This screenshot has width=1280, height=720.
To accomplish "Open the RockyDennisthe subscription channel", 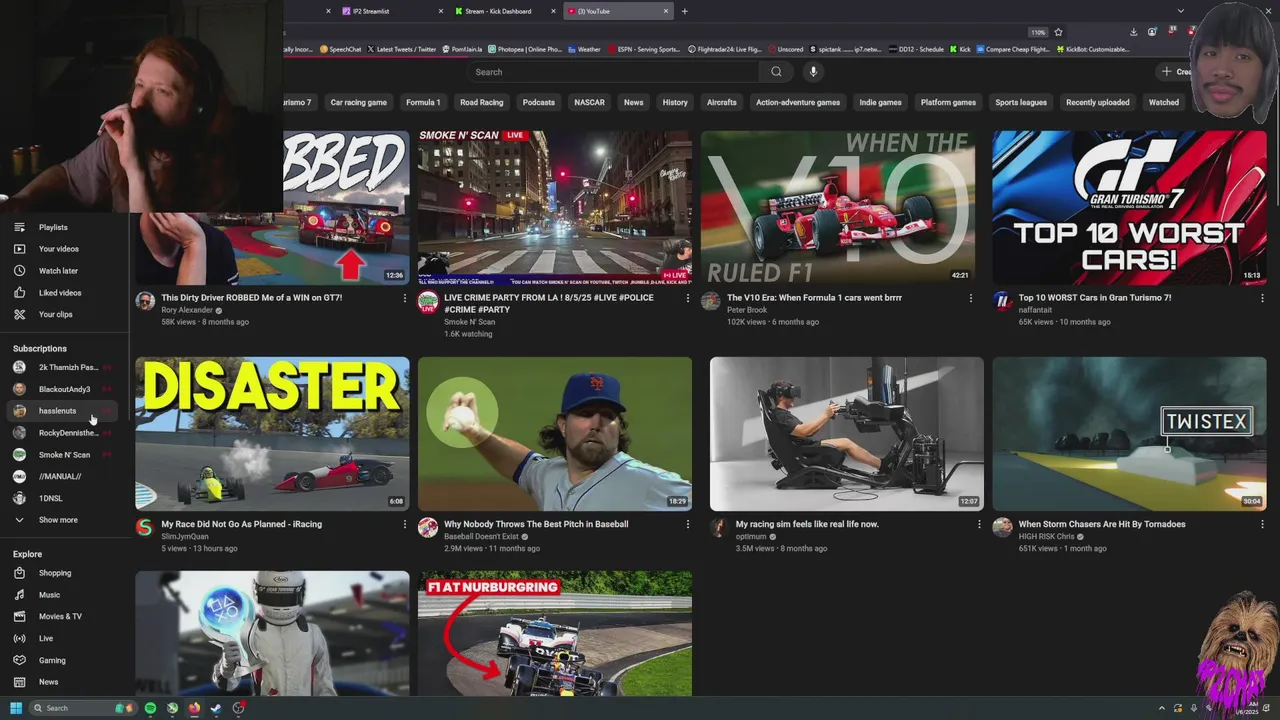I will [62, 433].
